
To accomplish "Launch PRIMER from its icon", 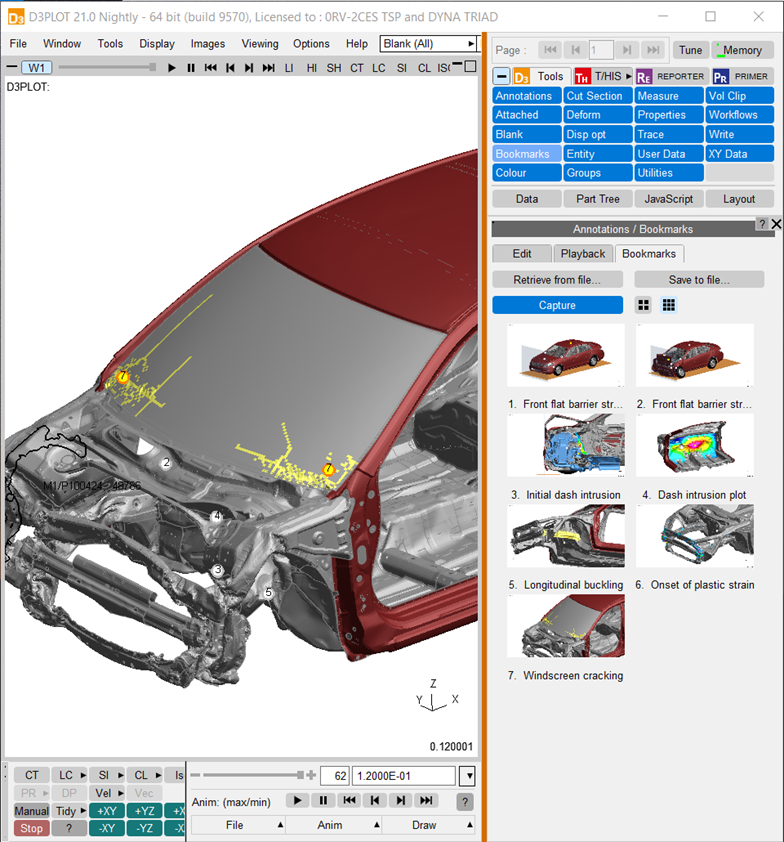I will [721, 77].
